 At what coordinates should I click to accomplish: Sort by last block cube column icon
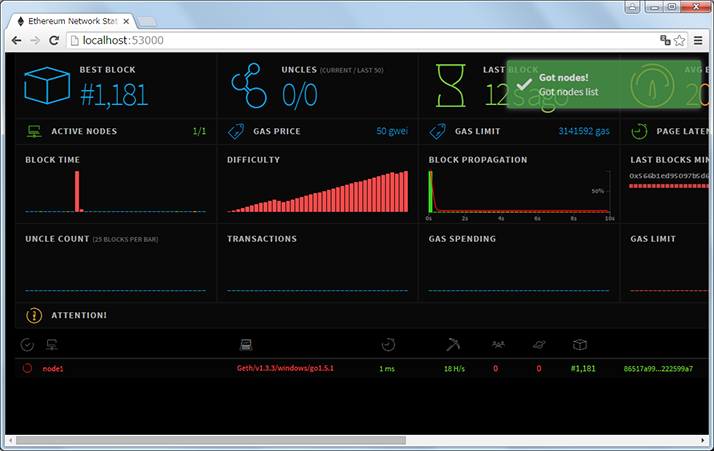579,345
